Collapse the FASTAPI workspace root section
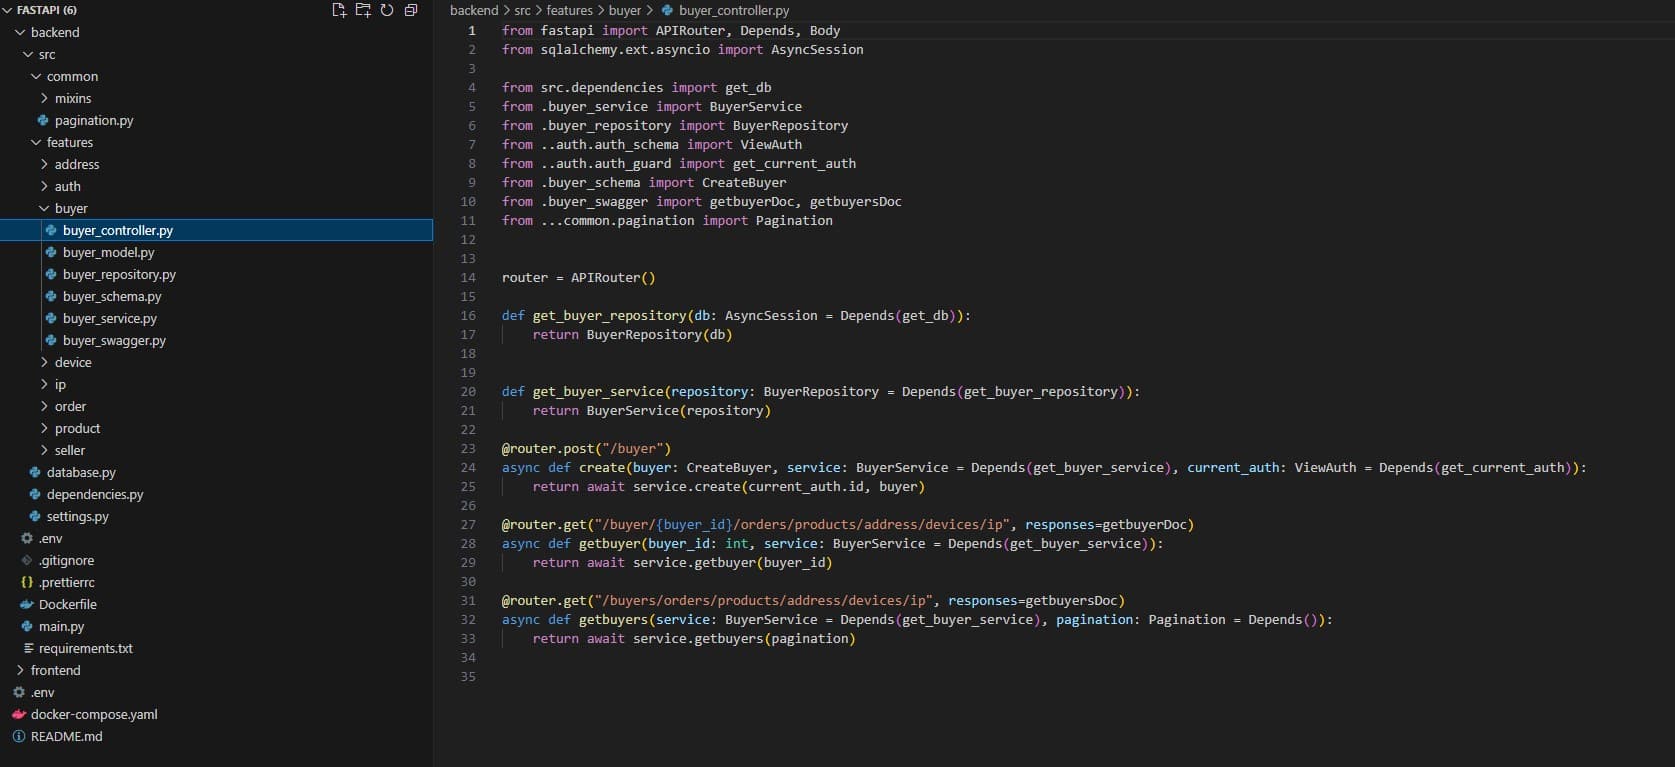The width and height of the screenshot is (1675, 767). [8, 10]
